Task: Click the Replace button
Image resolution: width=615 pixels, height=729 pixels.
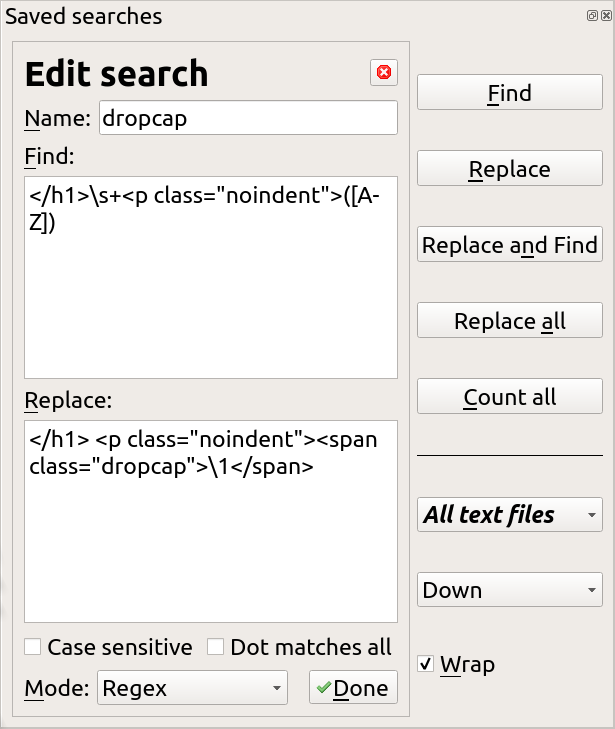Action: point(509,169)
